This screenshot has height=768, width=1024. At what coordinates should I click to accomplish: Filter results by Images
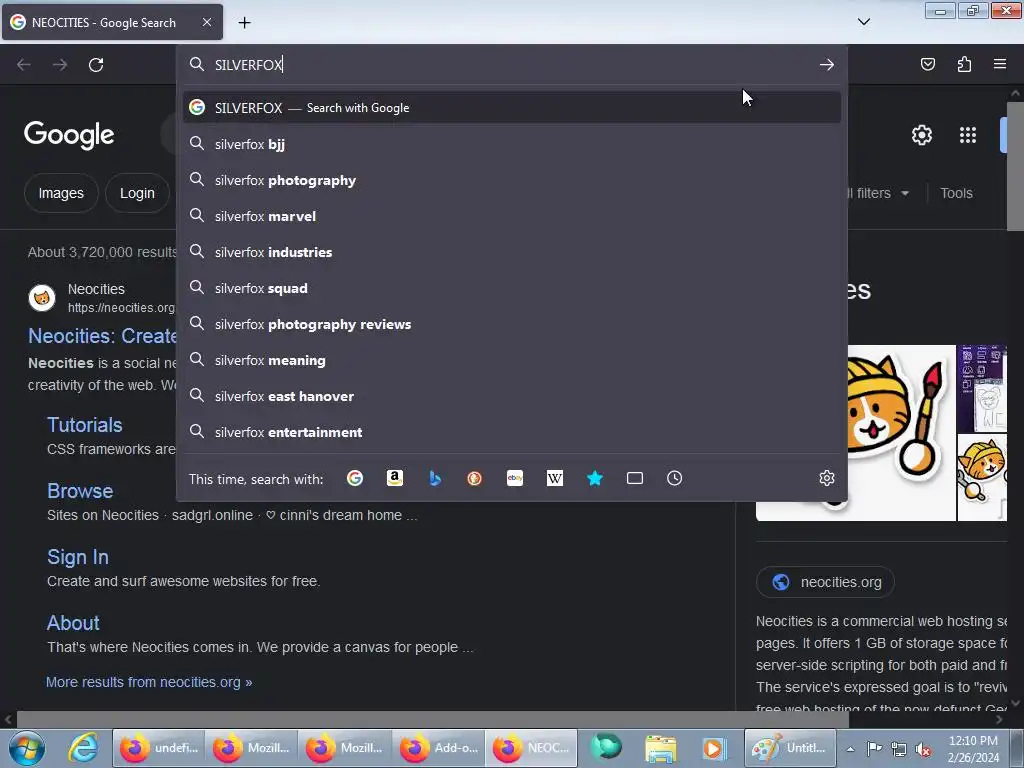click(x=61, y=193)
